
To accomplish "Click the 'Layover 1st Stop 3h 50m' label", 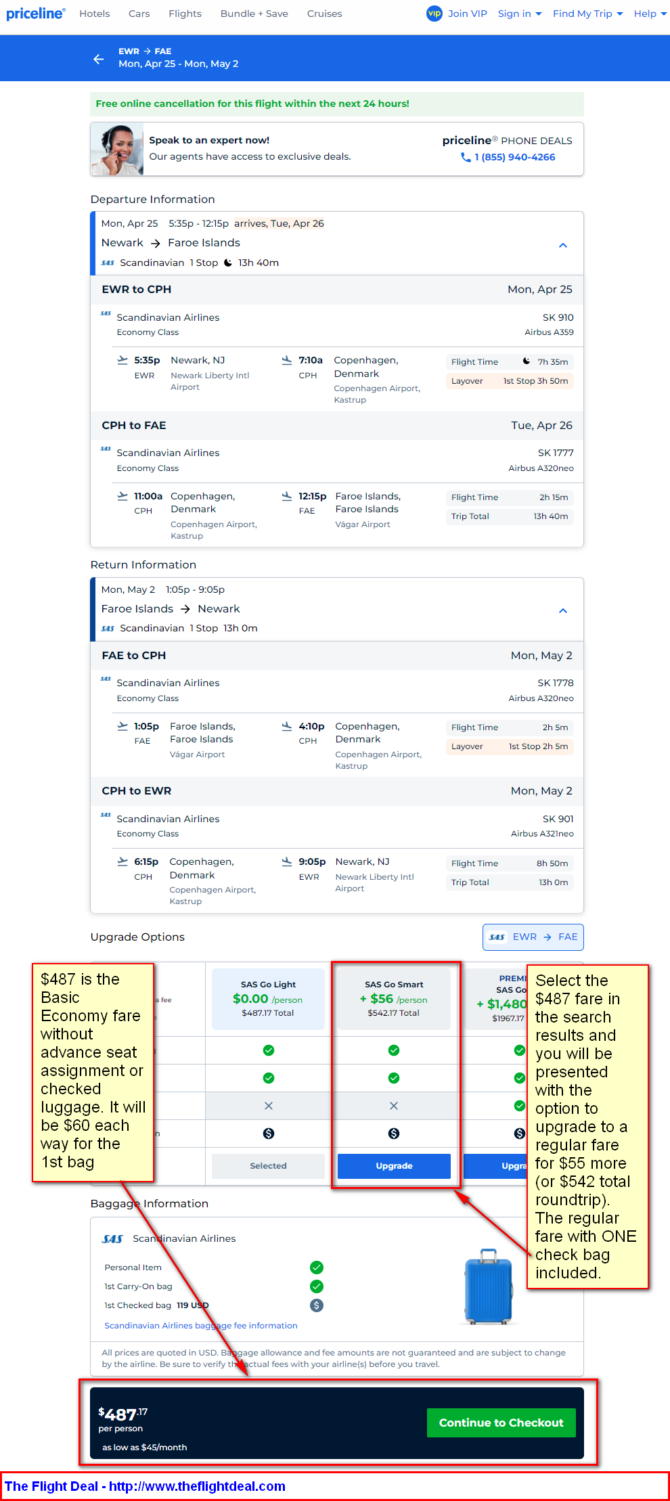I will 510,381.
